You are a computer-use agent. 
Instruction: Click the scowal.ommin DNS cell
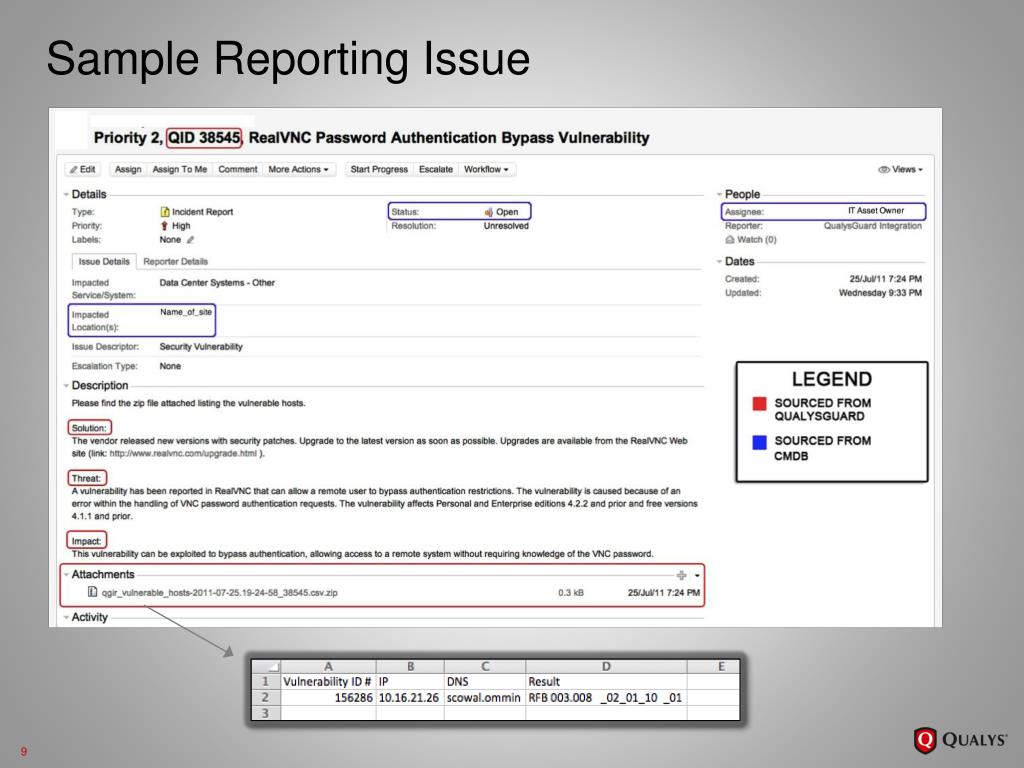(x=485, y=697)
